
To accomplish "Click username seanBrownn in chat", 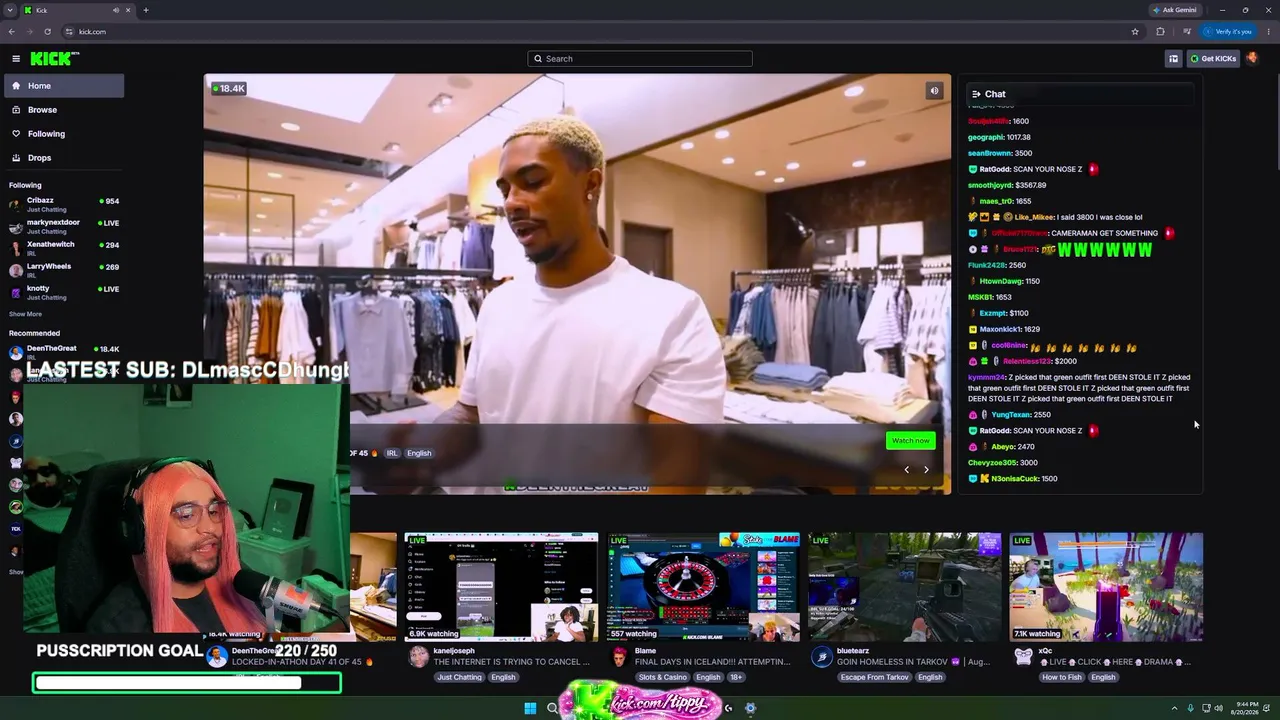I will click(x=990, y=154).
